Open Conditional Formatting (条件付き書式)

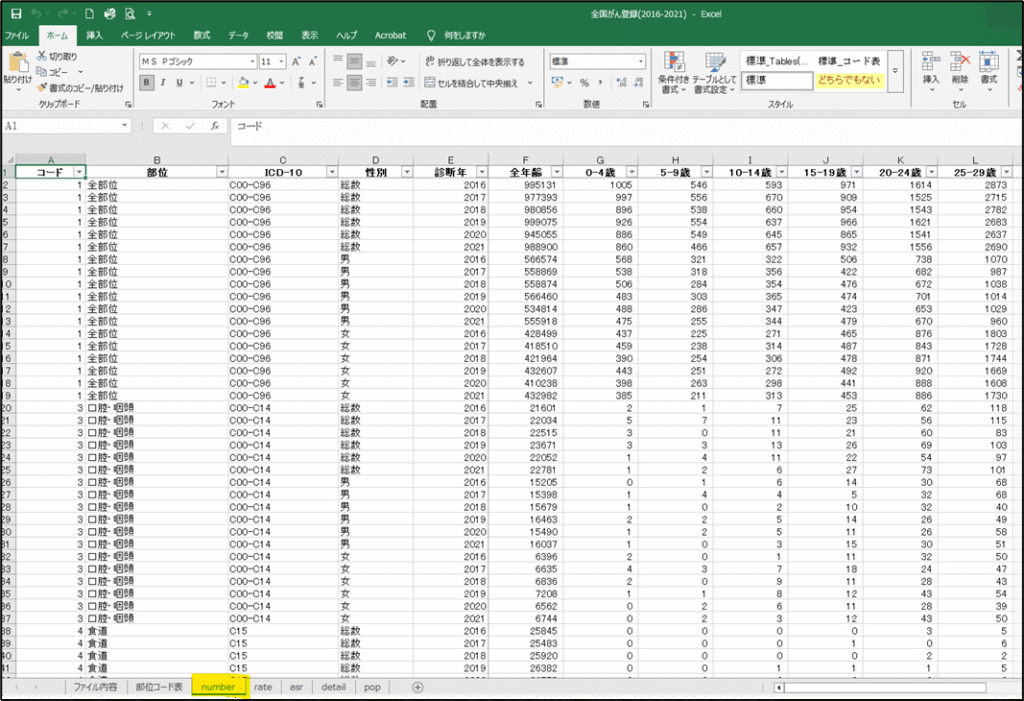[674, 68]
